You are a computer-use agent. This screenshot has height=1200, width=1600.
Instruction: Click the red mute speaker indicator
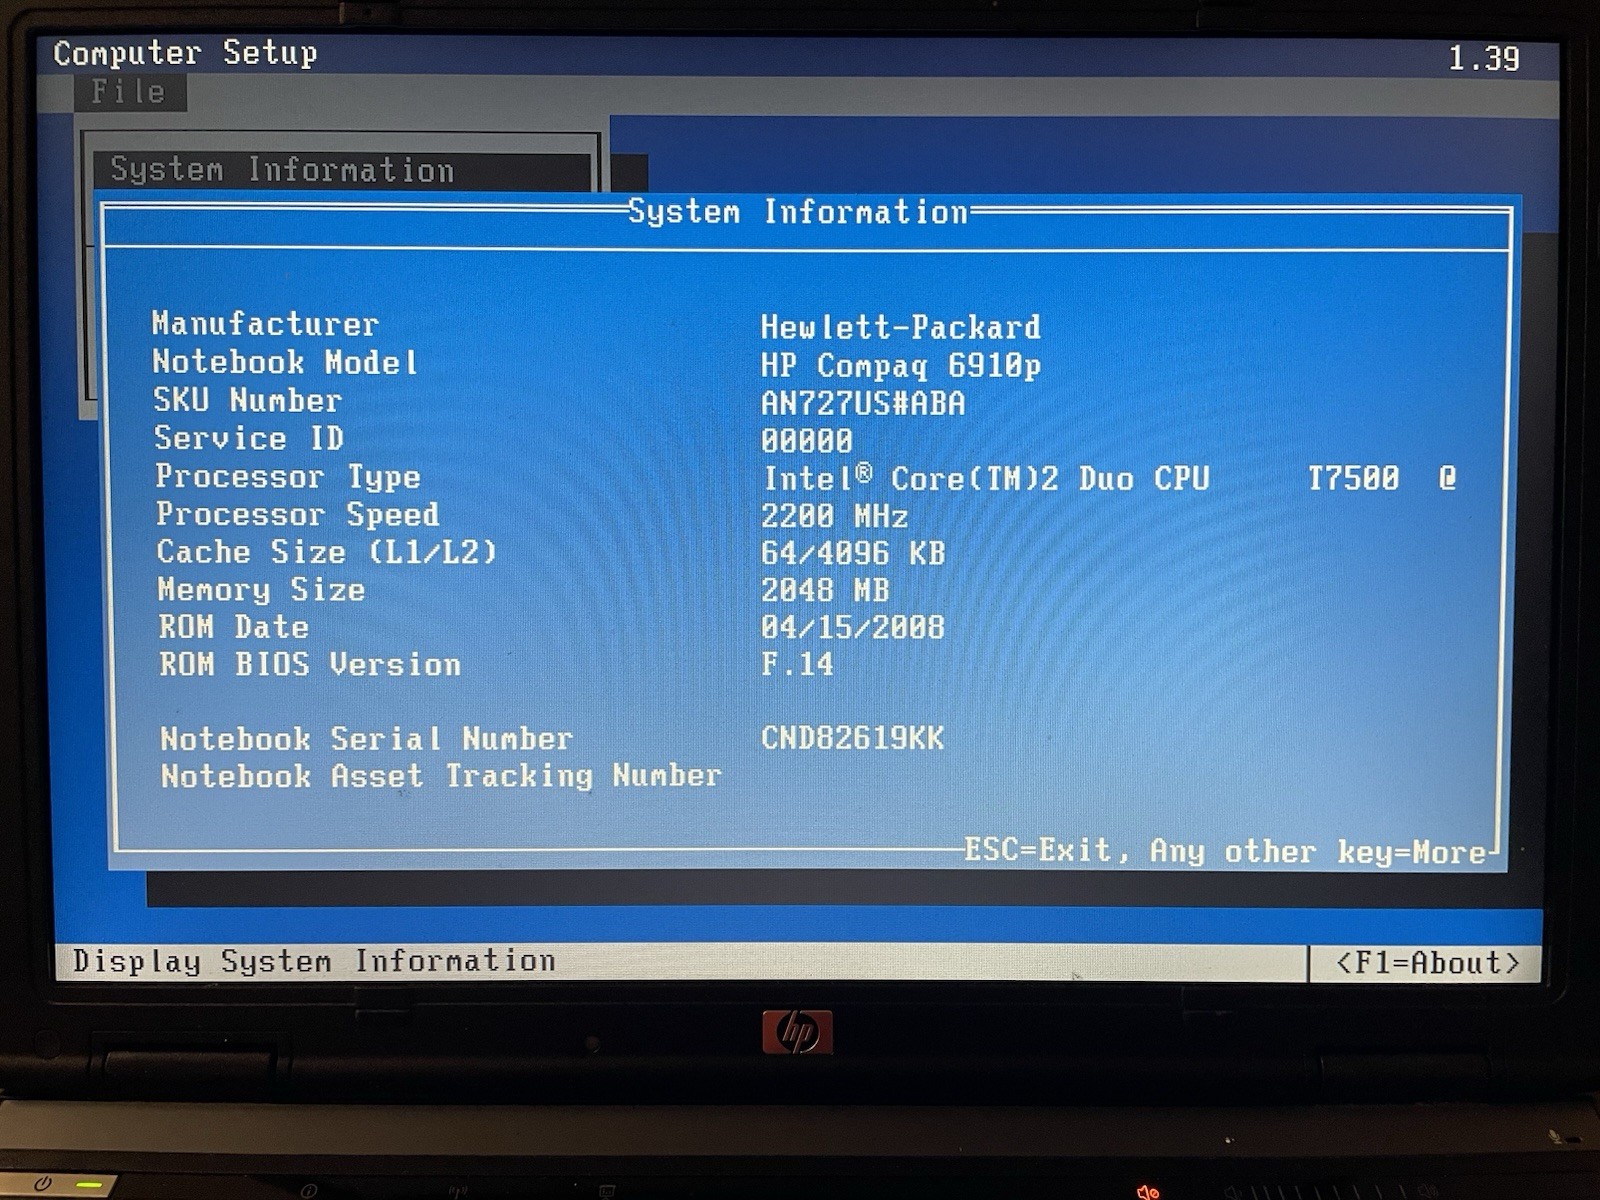[1148, 1191]
